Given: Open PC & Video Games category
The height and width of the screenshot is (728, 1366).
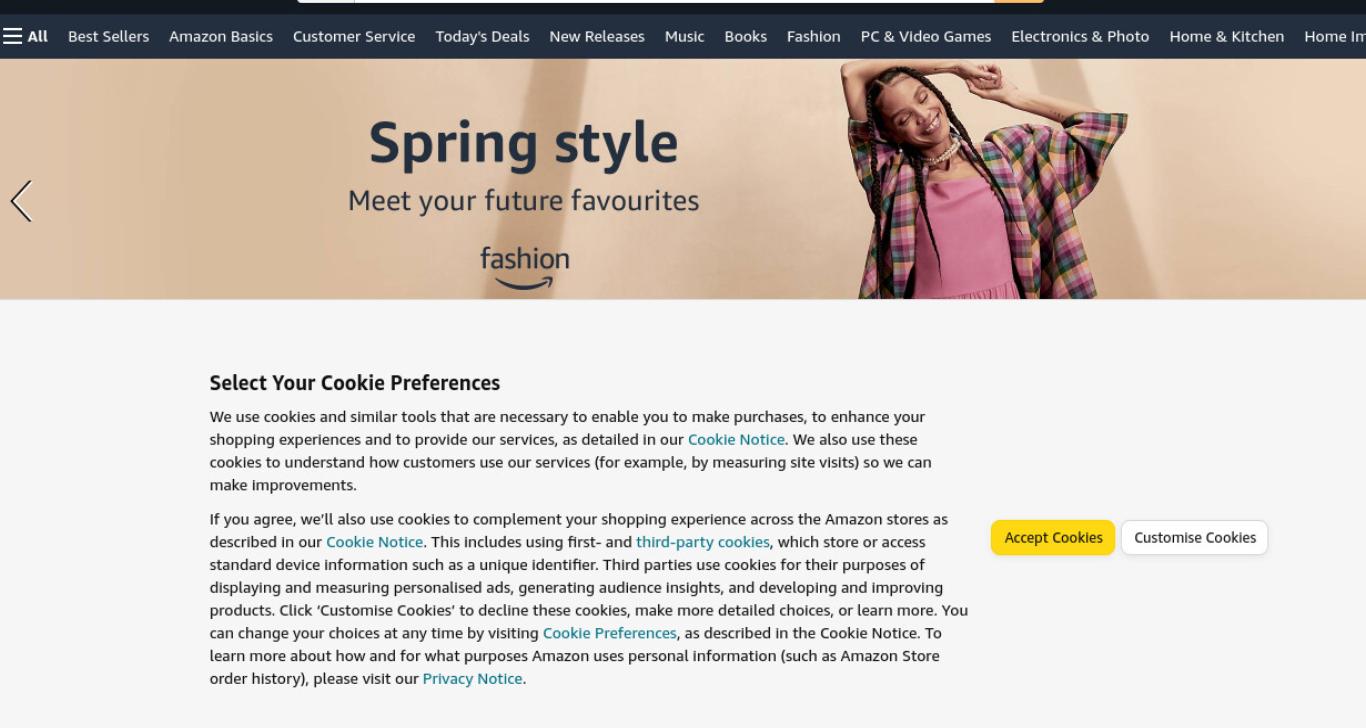Looking at the screenshot, I should 926,37.
